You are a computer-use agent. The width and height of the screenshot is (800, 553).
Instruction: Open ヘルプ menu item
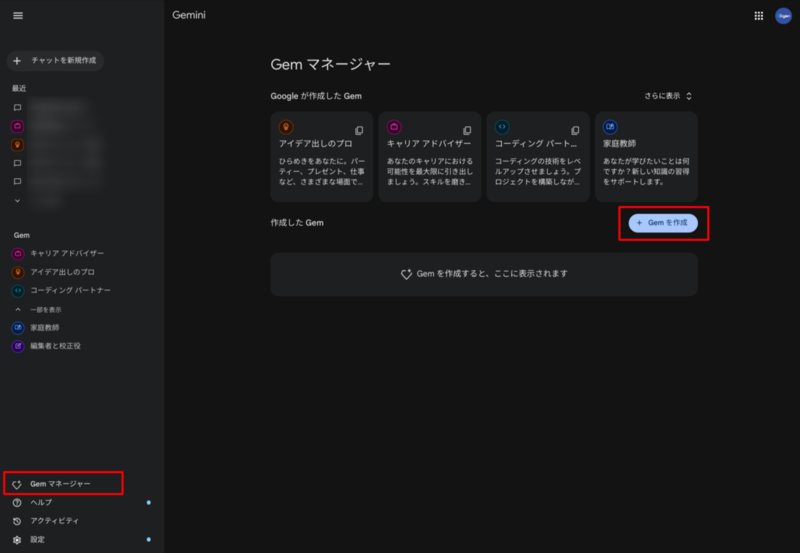coord(41,502)
